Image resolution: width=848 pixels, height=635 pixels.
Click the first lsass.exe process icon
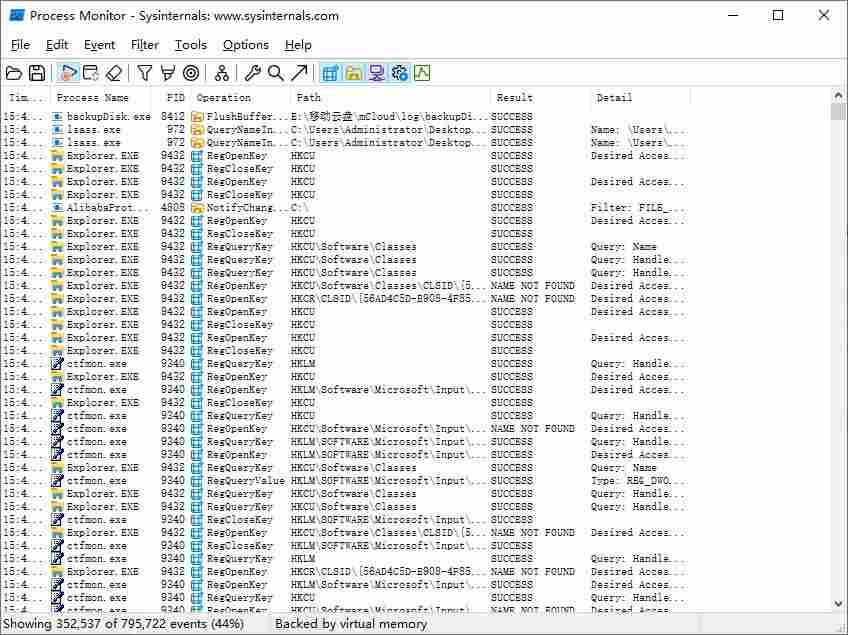tap(58, 130)
